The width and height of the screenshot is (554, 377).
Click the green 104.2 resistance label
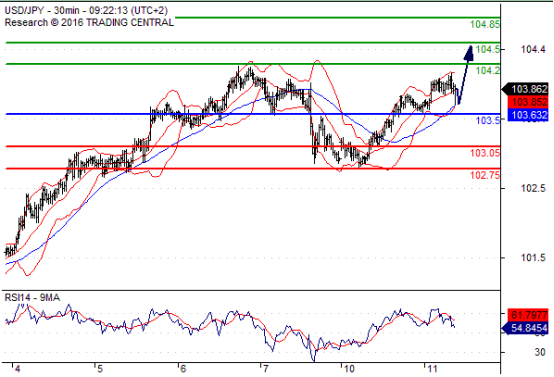(x=488, y=71)
